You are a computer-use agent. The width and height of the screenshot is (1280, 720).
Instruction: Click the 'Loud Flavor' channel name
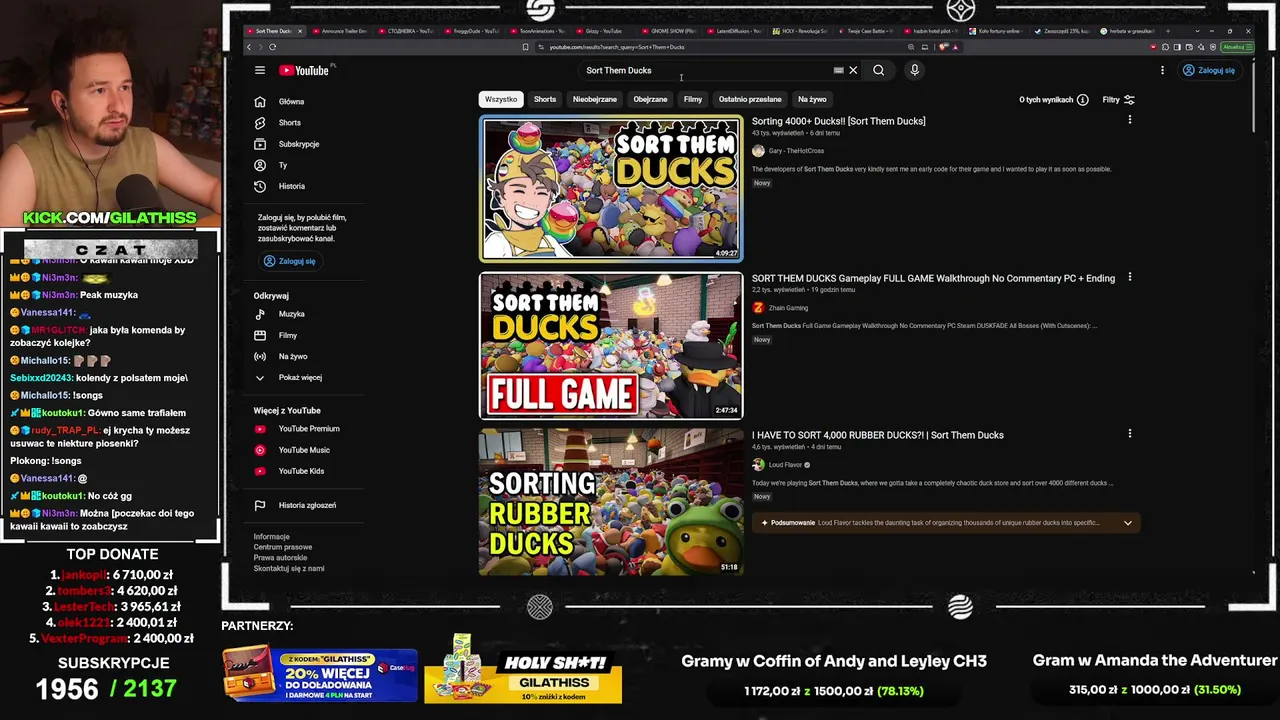point(785,465)
